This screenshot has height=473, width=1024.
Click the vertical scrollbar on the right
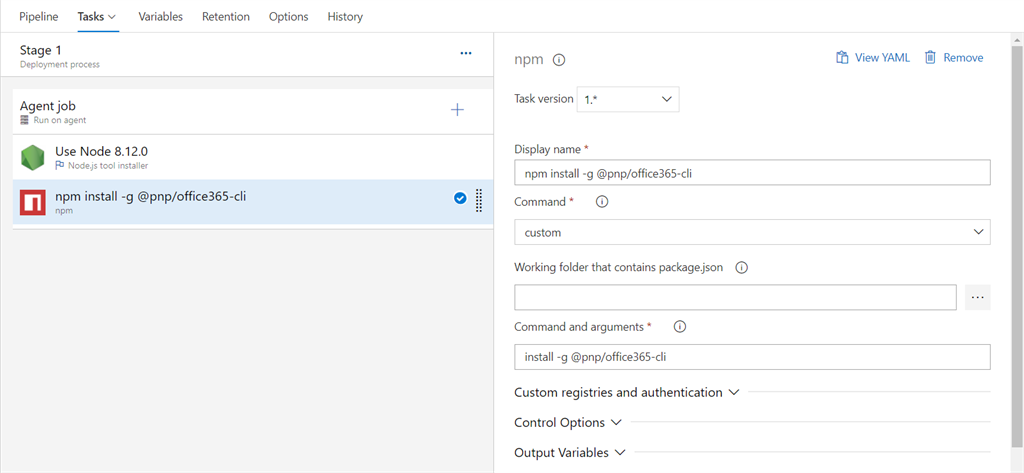tap(1018, 248)
